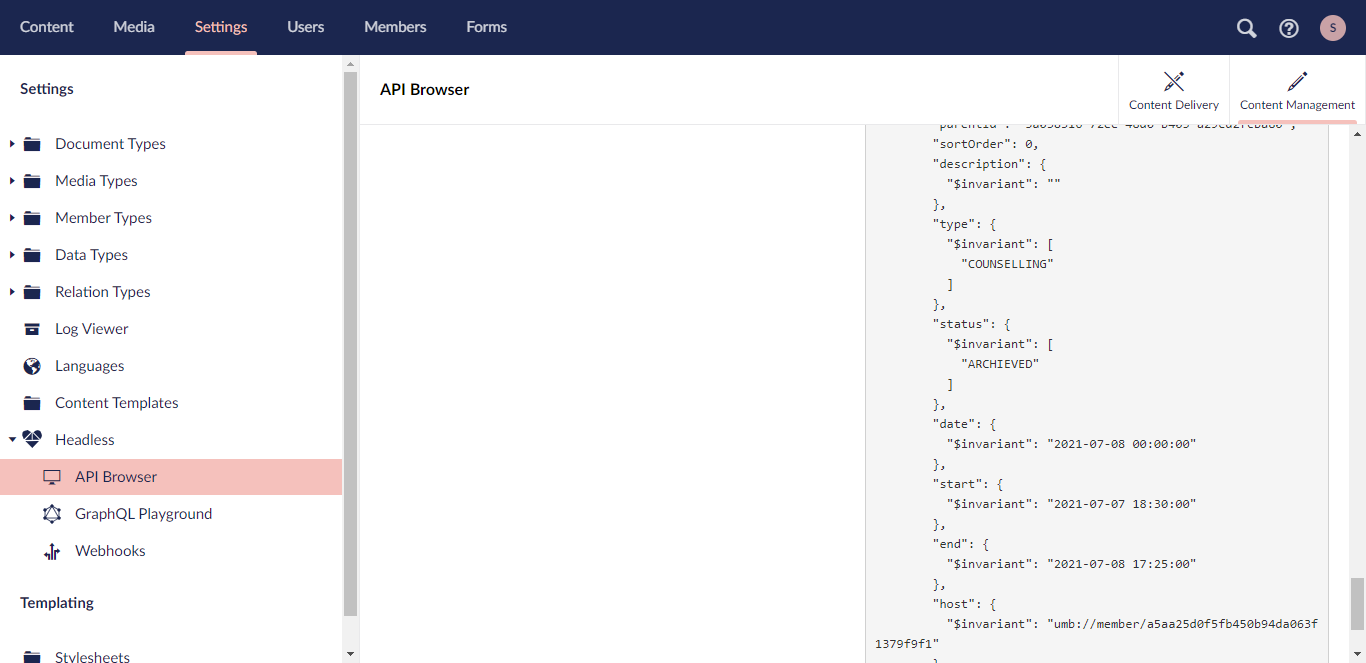Click the Data Types folder icon
This screenshot has height=663, width=1366.
[32, 255]
